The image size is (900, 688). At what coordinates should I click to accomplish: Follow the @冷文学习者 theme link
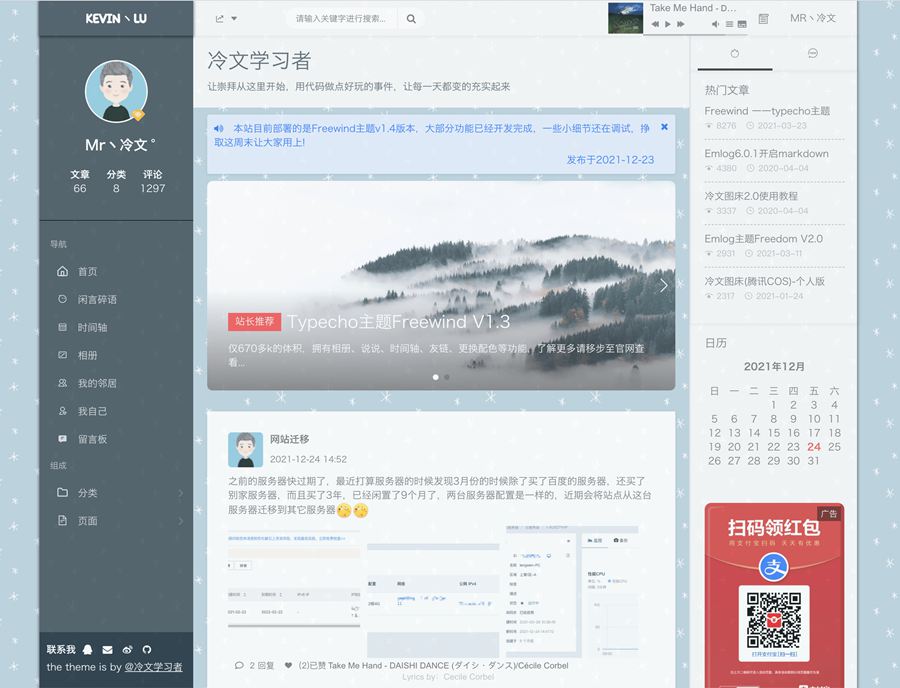(153, 667)
